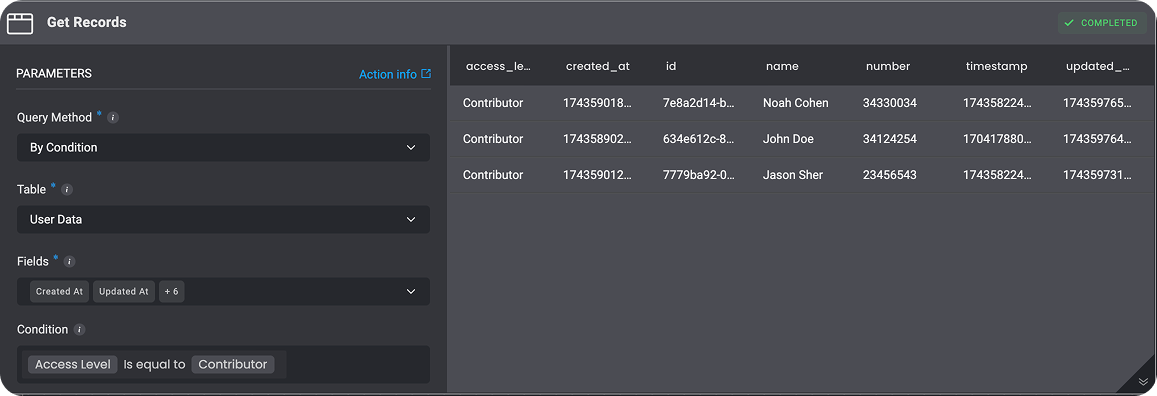Click info icon next to Table label

66,190
